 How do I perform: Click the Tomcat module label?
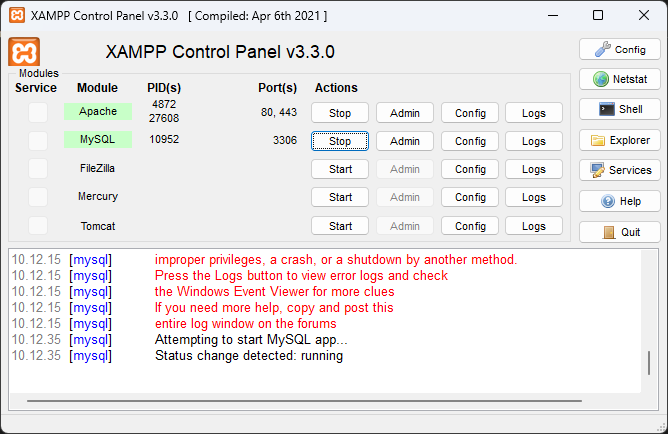coord(98,226)
